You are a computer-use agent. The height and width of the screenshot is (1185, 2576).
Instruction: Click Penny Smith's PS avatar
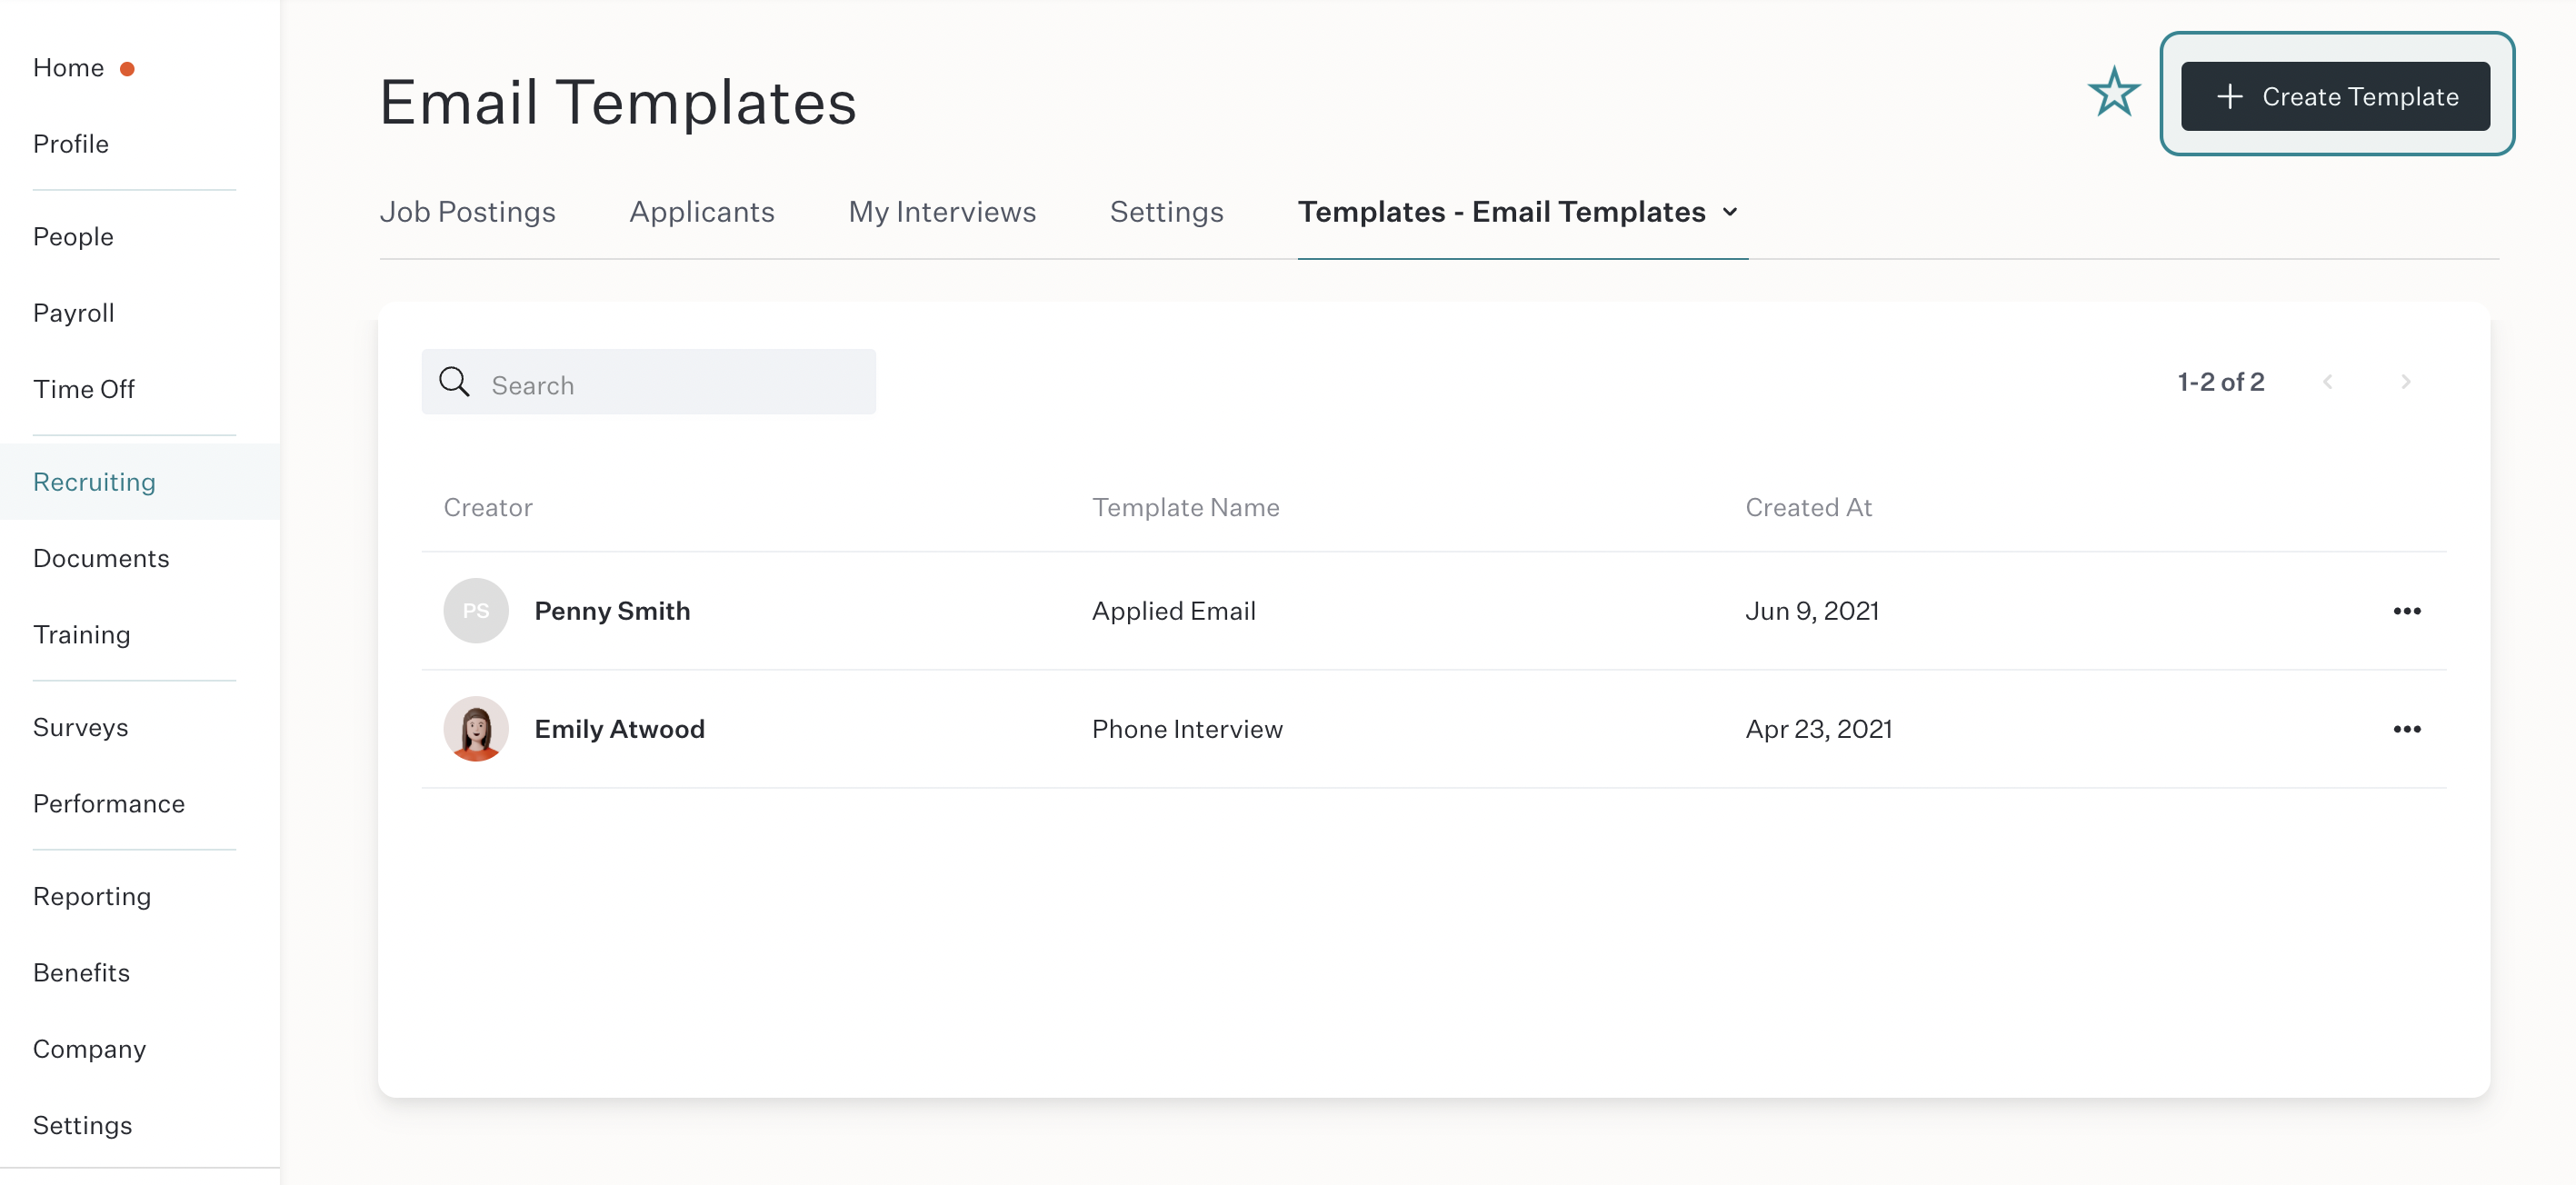(476, 611)
